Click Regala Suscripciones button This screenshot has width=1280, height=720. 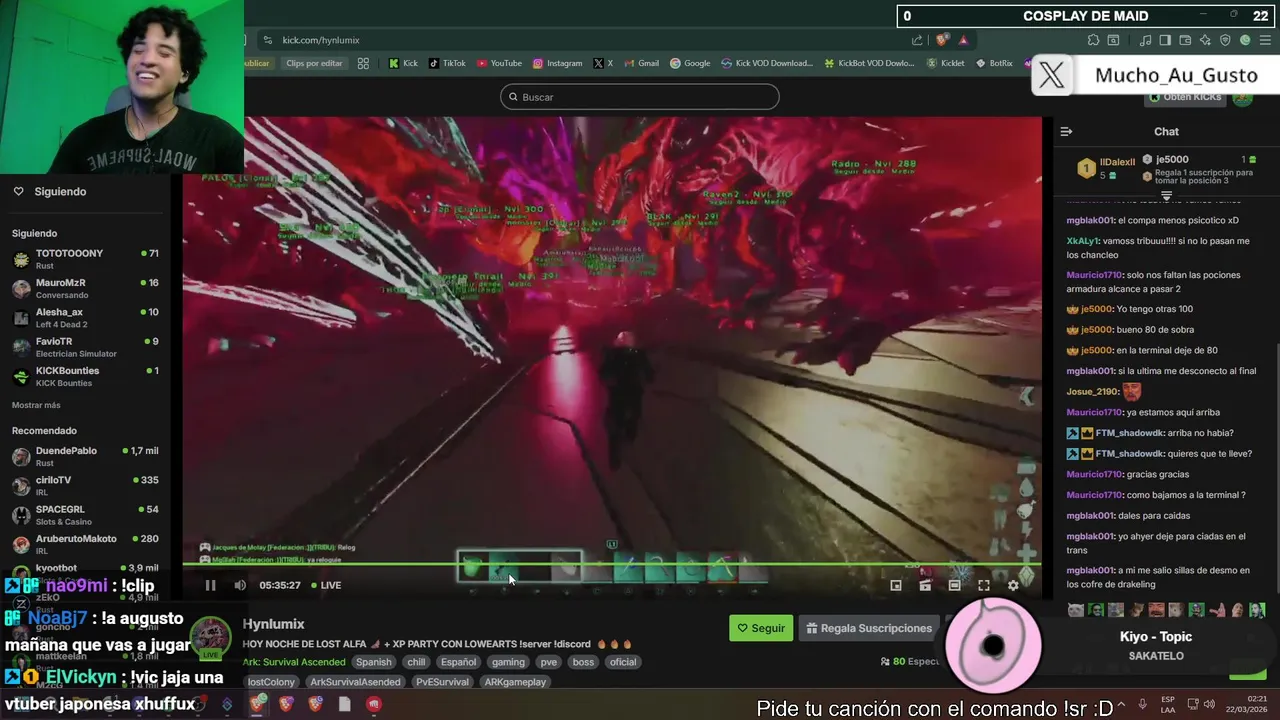[870, 628]
